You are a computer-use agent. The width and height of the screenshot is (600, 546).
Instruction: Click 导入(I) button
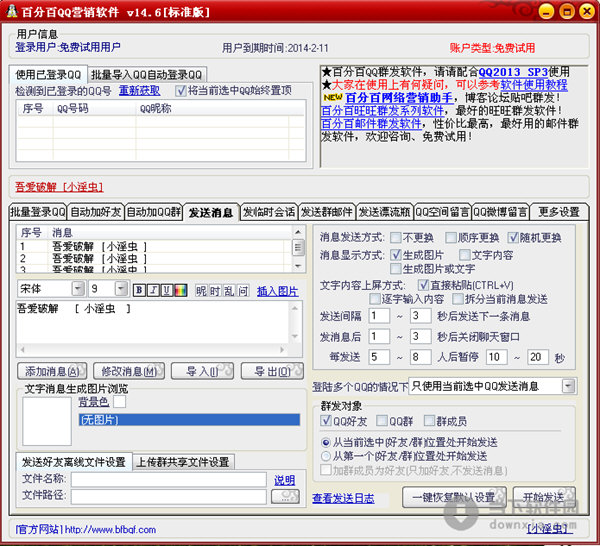(202, 371)
